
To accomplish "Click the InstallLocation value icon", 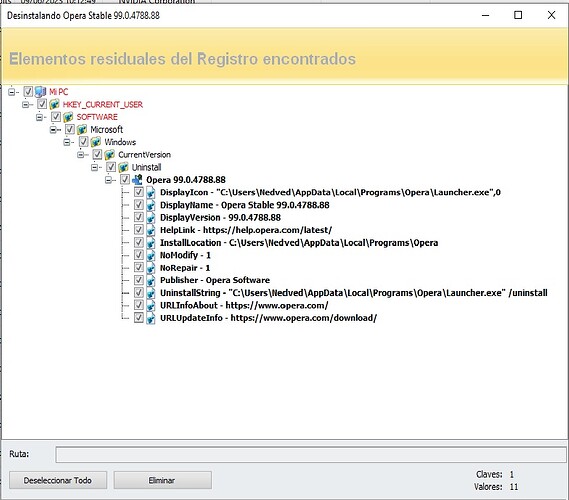I will click(x=151, y=242).
